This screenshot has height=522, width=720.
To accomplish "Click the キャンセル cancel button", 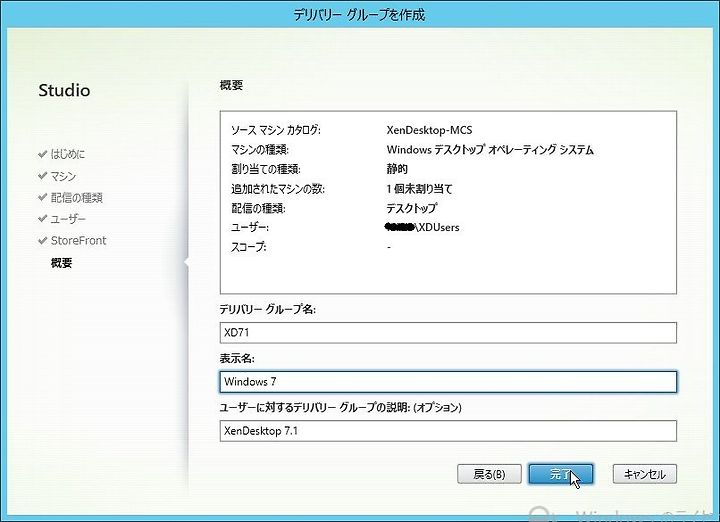I will click(645, 474).
